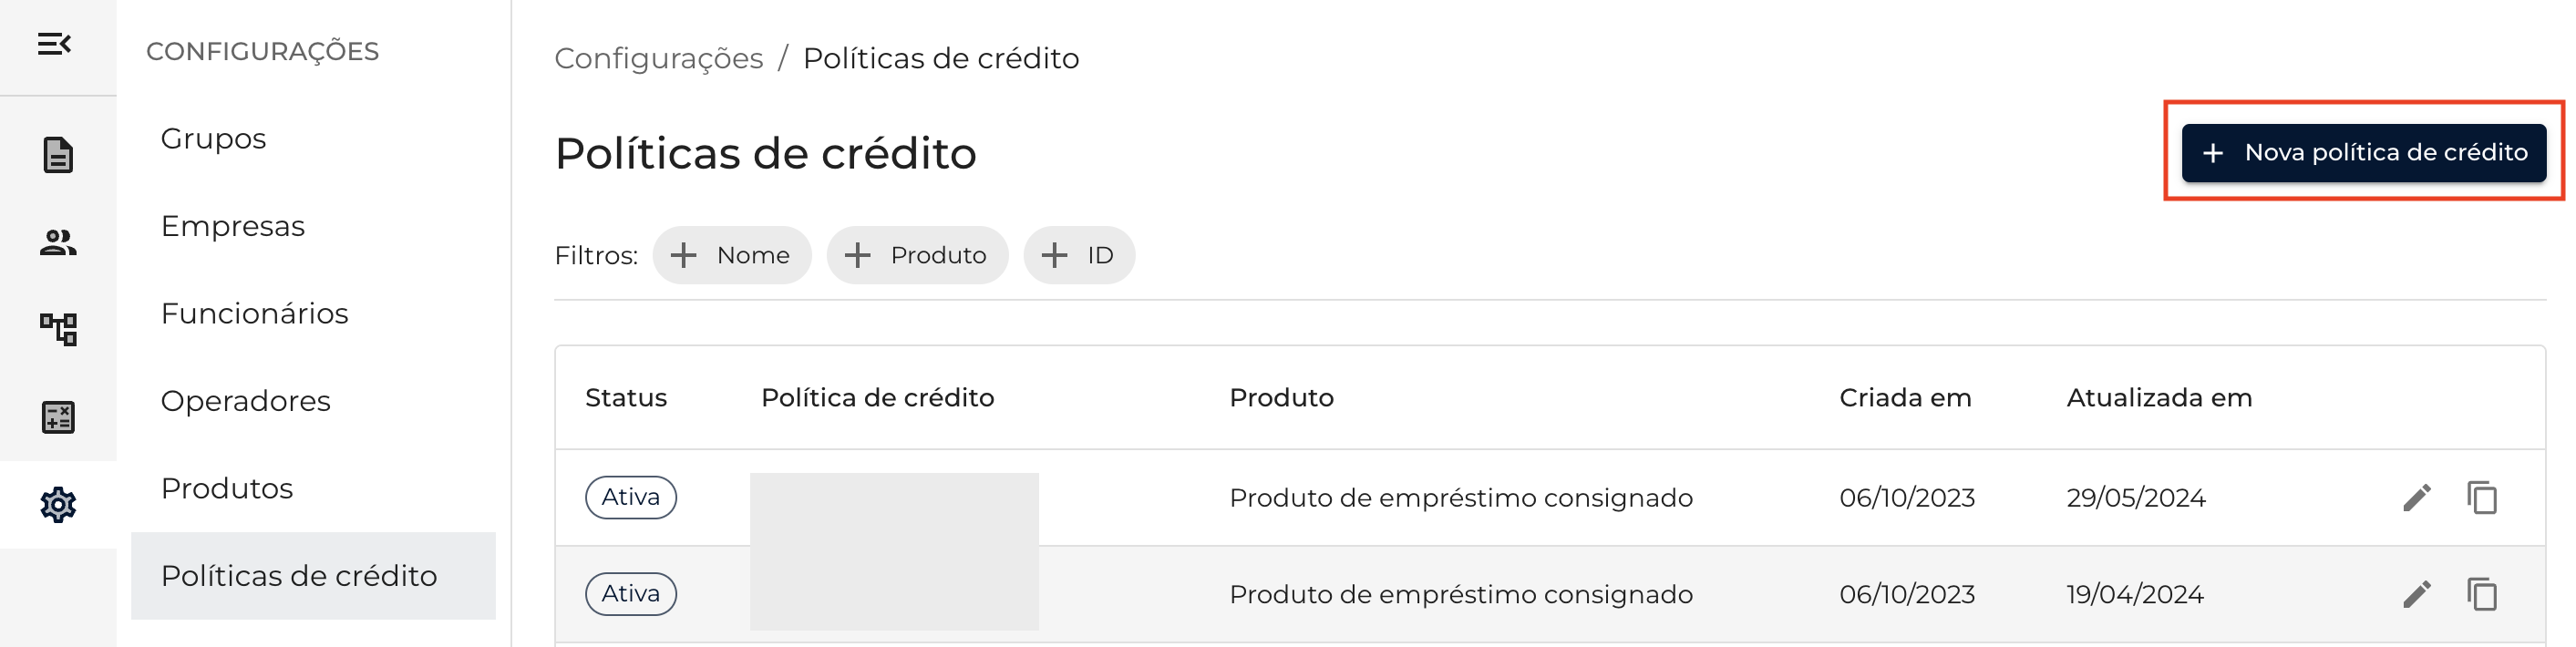Edit the policy updated 19/04/2024
The image size is (2576, 647).
coord(2416,594)
